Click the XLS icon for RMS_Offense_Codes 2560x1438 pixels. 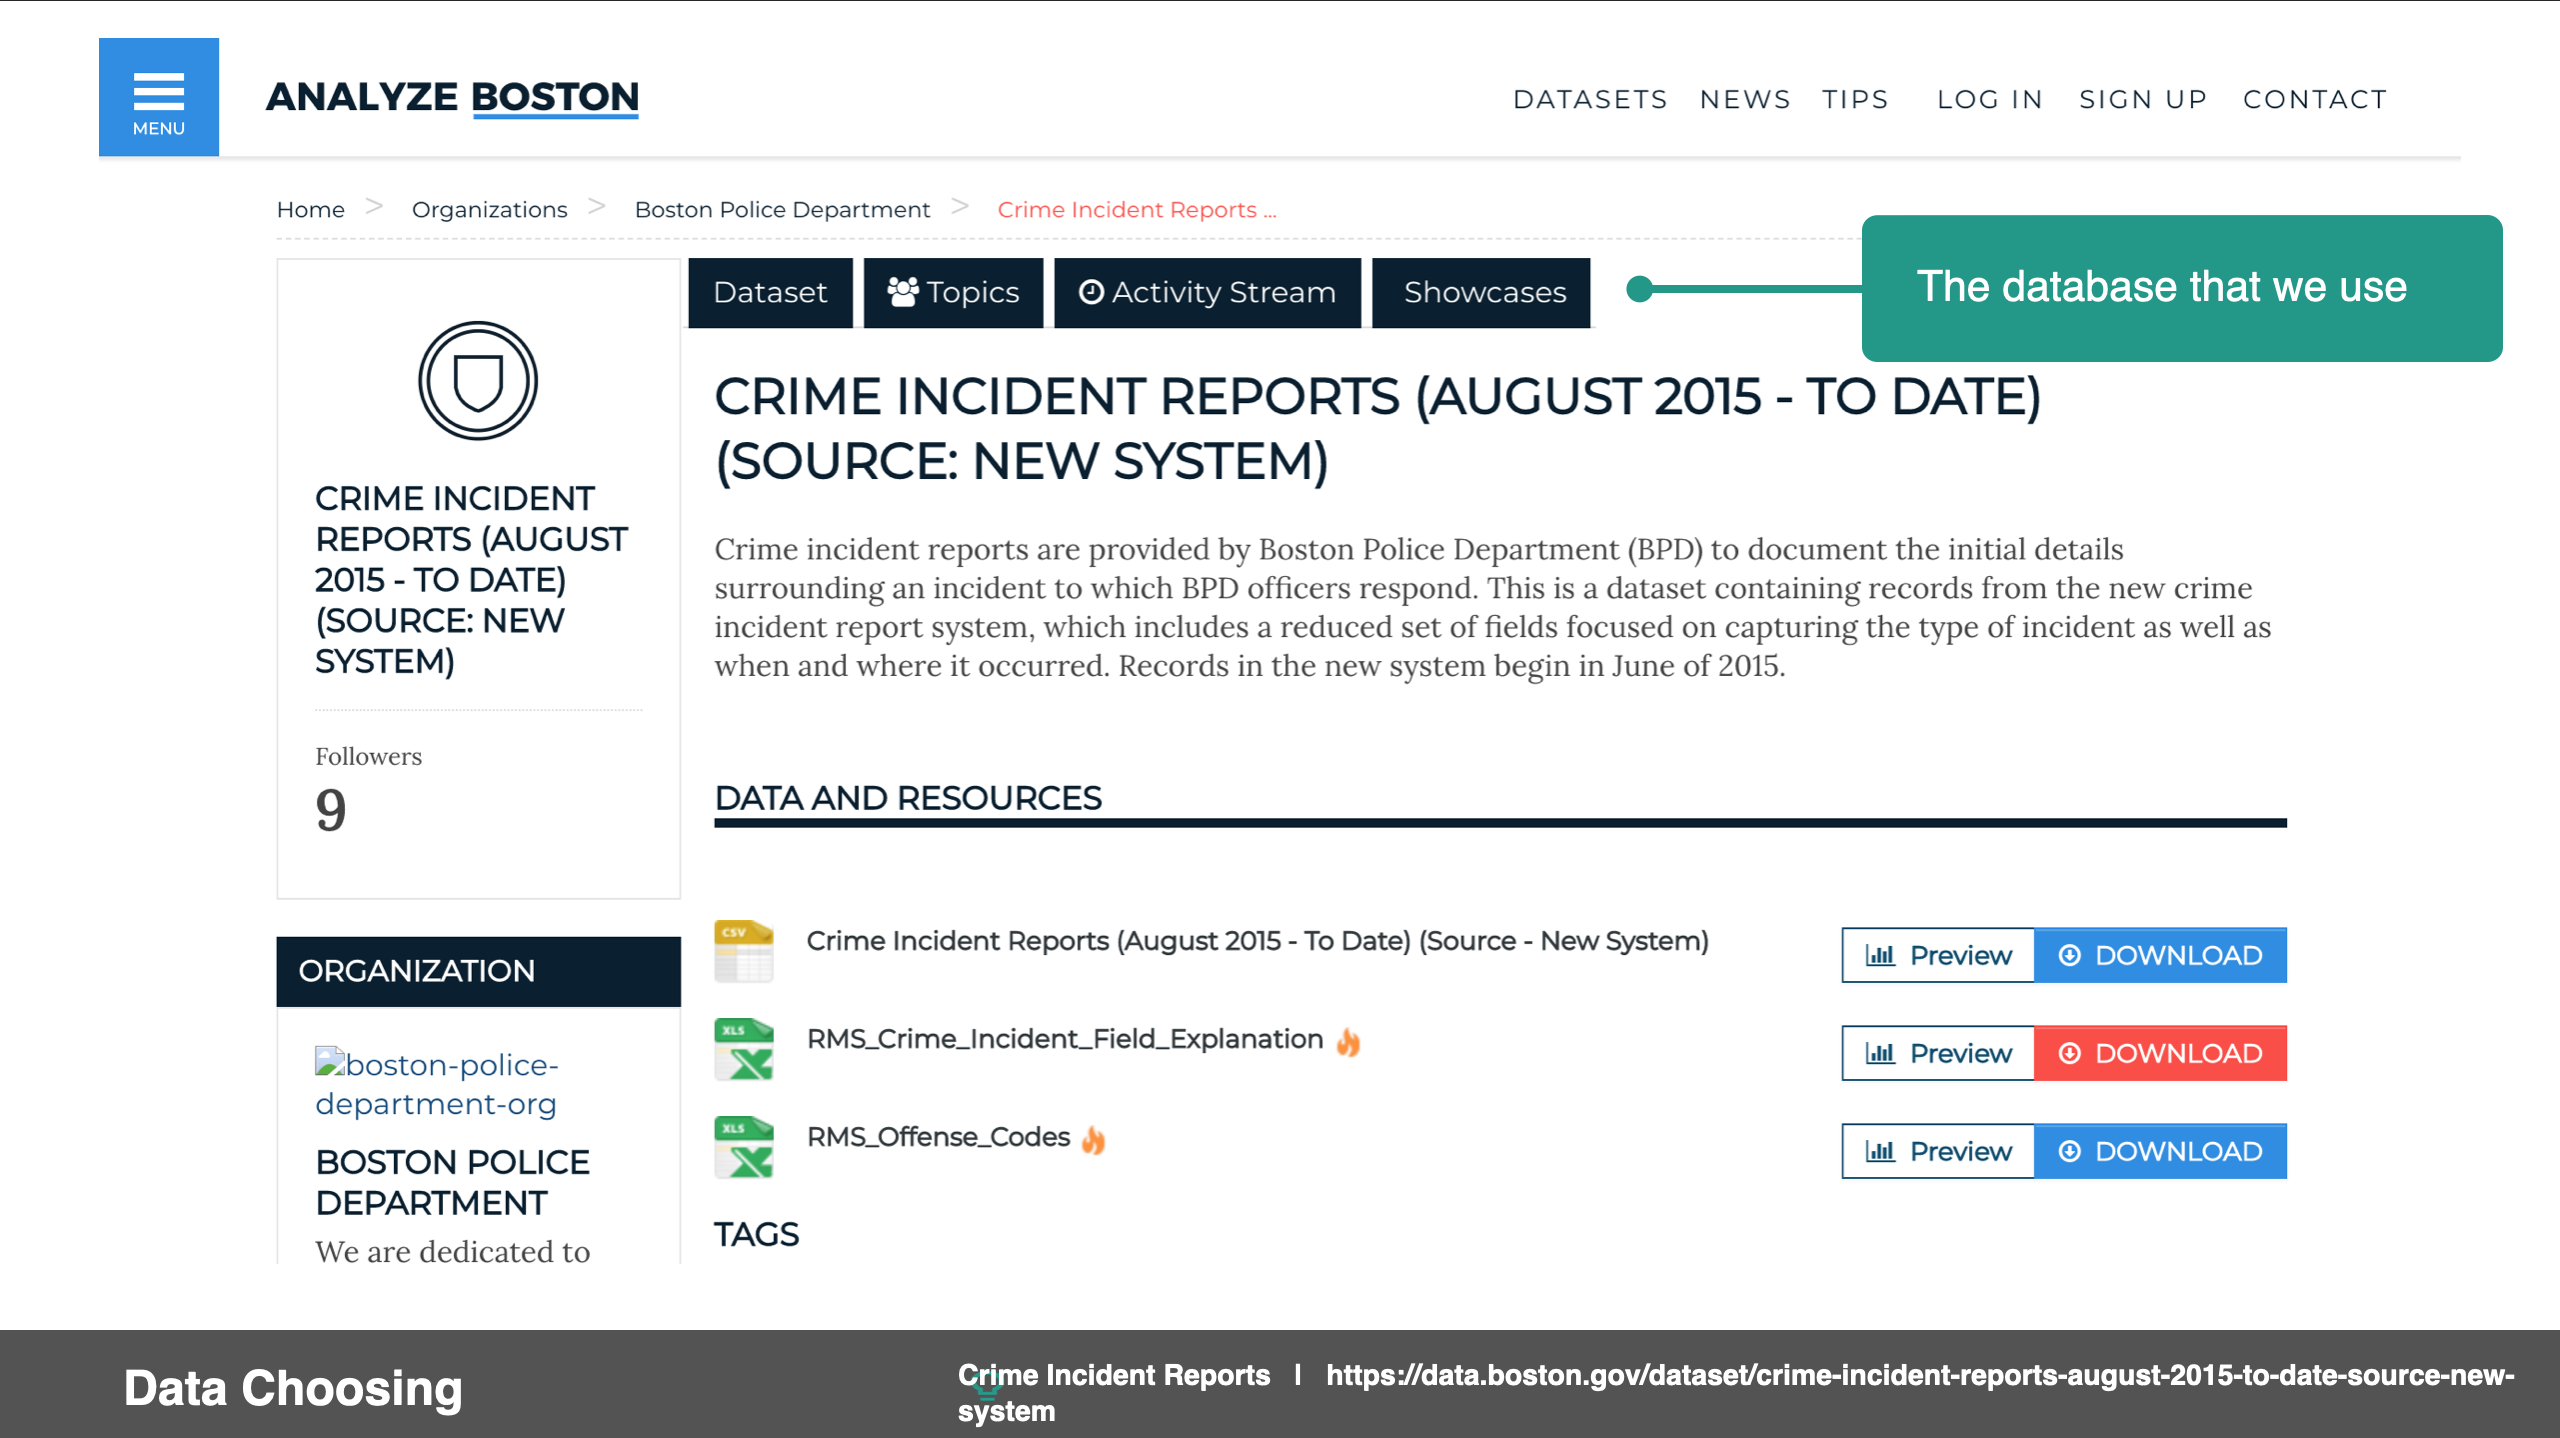pyautogui.click(x=743, y=1147)
